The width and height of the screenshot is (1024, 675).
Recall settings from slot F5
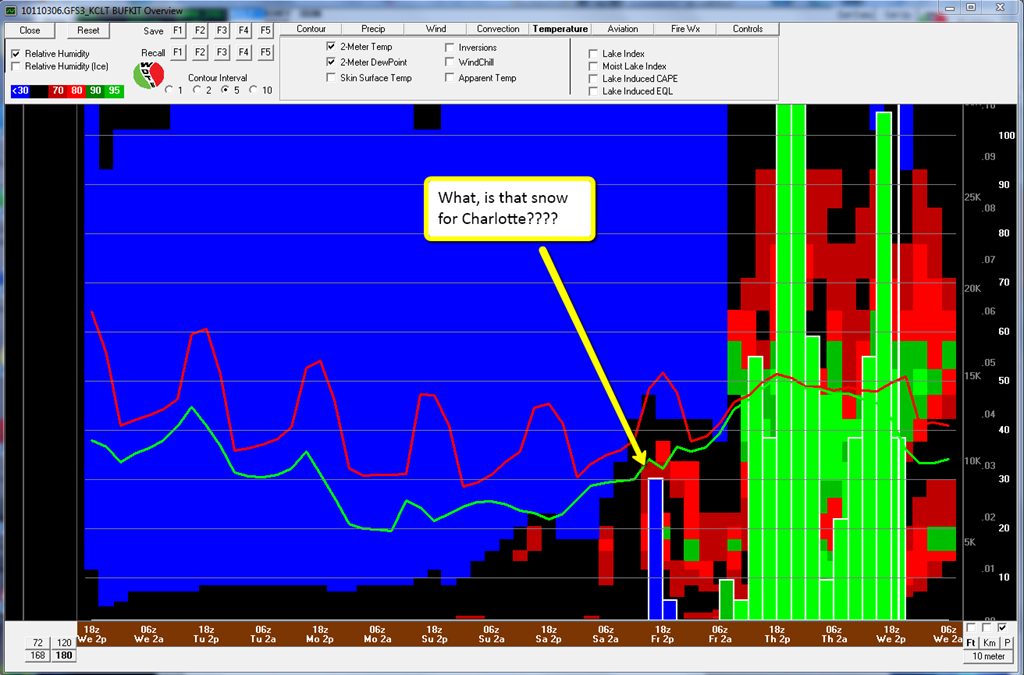pyautogui.click(x=265, y=52)
